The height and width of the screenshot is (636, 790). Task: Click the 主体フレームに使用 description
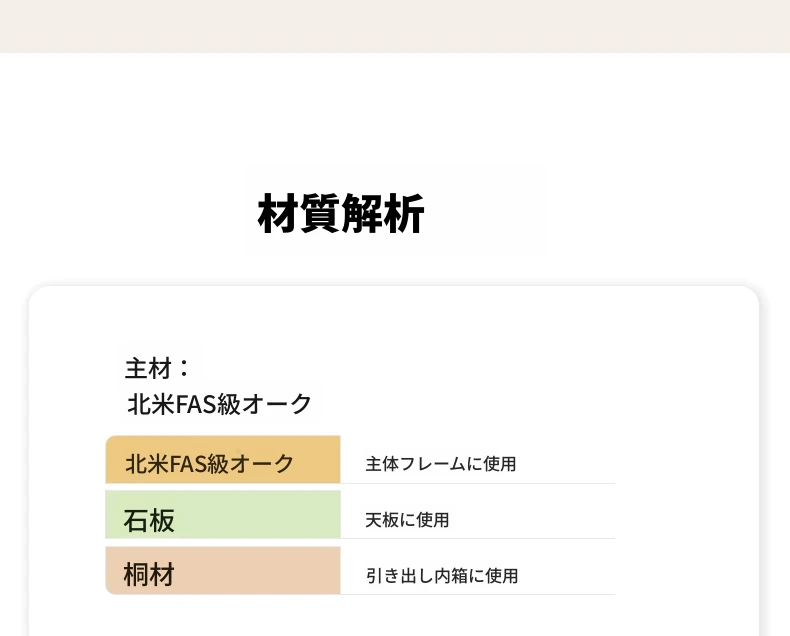pos(441,464)
